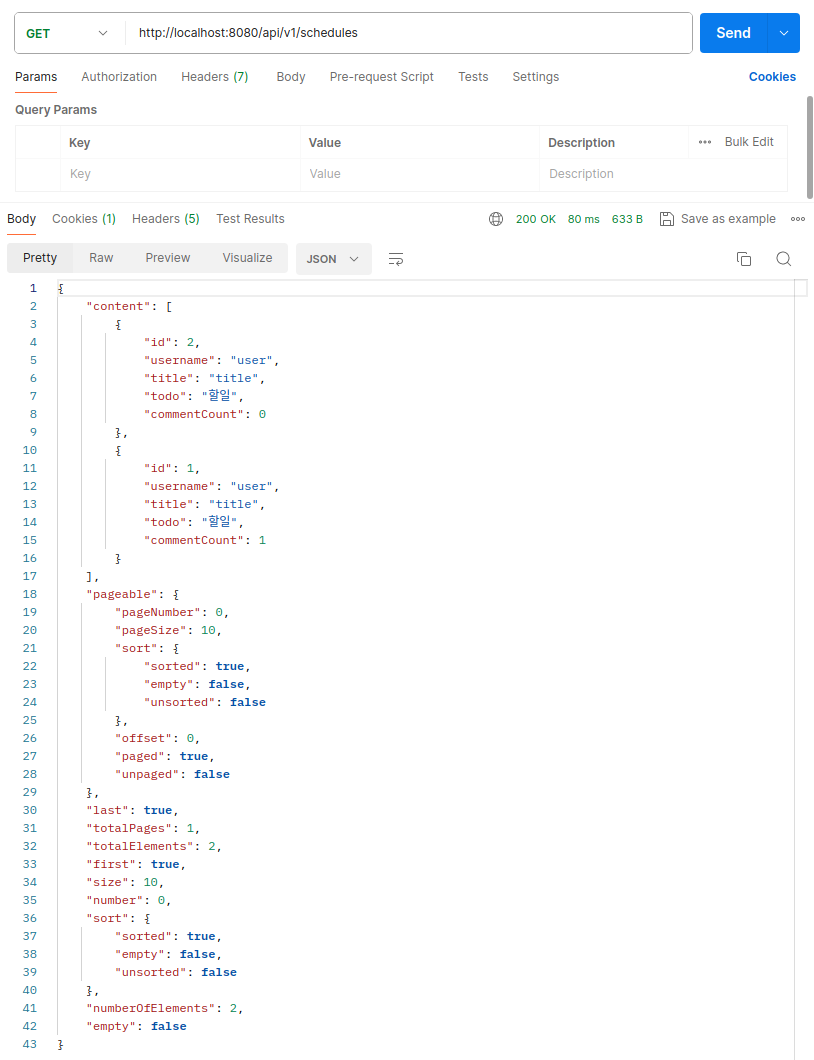Screen dimensions: 814x1060
Task: Click the "offset" key
Action: [x=143, y=738]
